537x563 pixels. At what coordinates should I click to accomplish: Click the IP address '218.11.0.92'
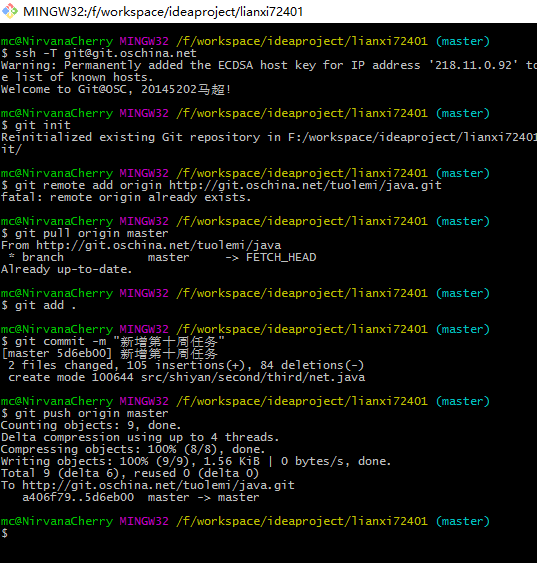[473, 65]
